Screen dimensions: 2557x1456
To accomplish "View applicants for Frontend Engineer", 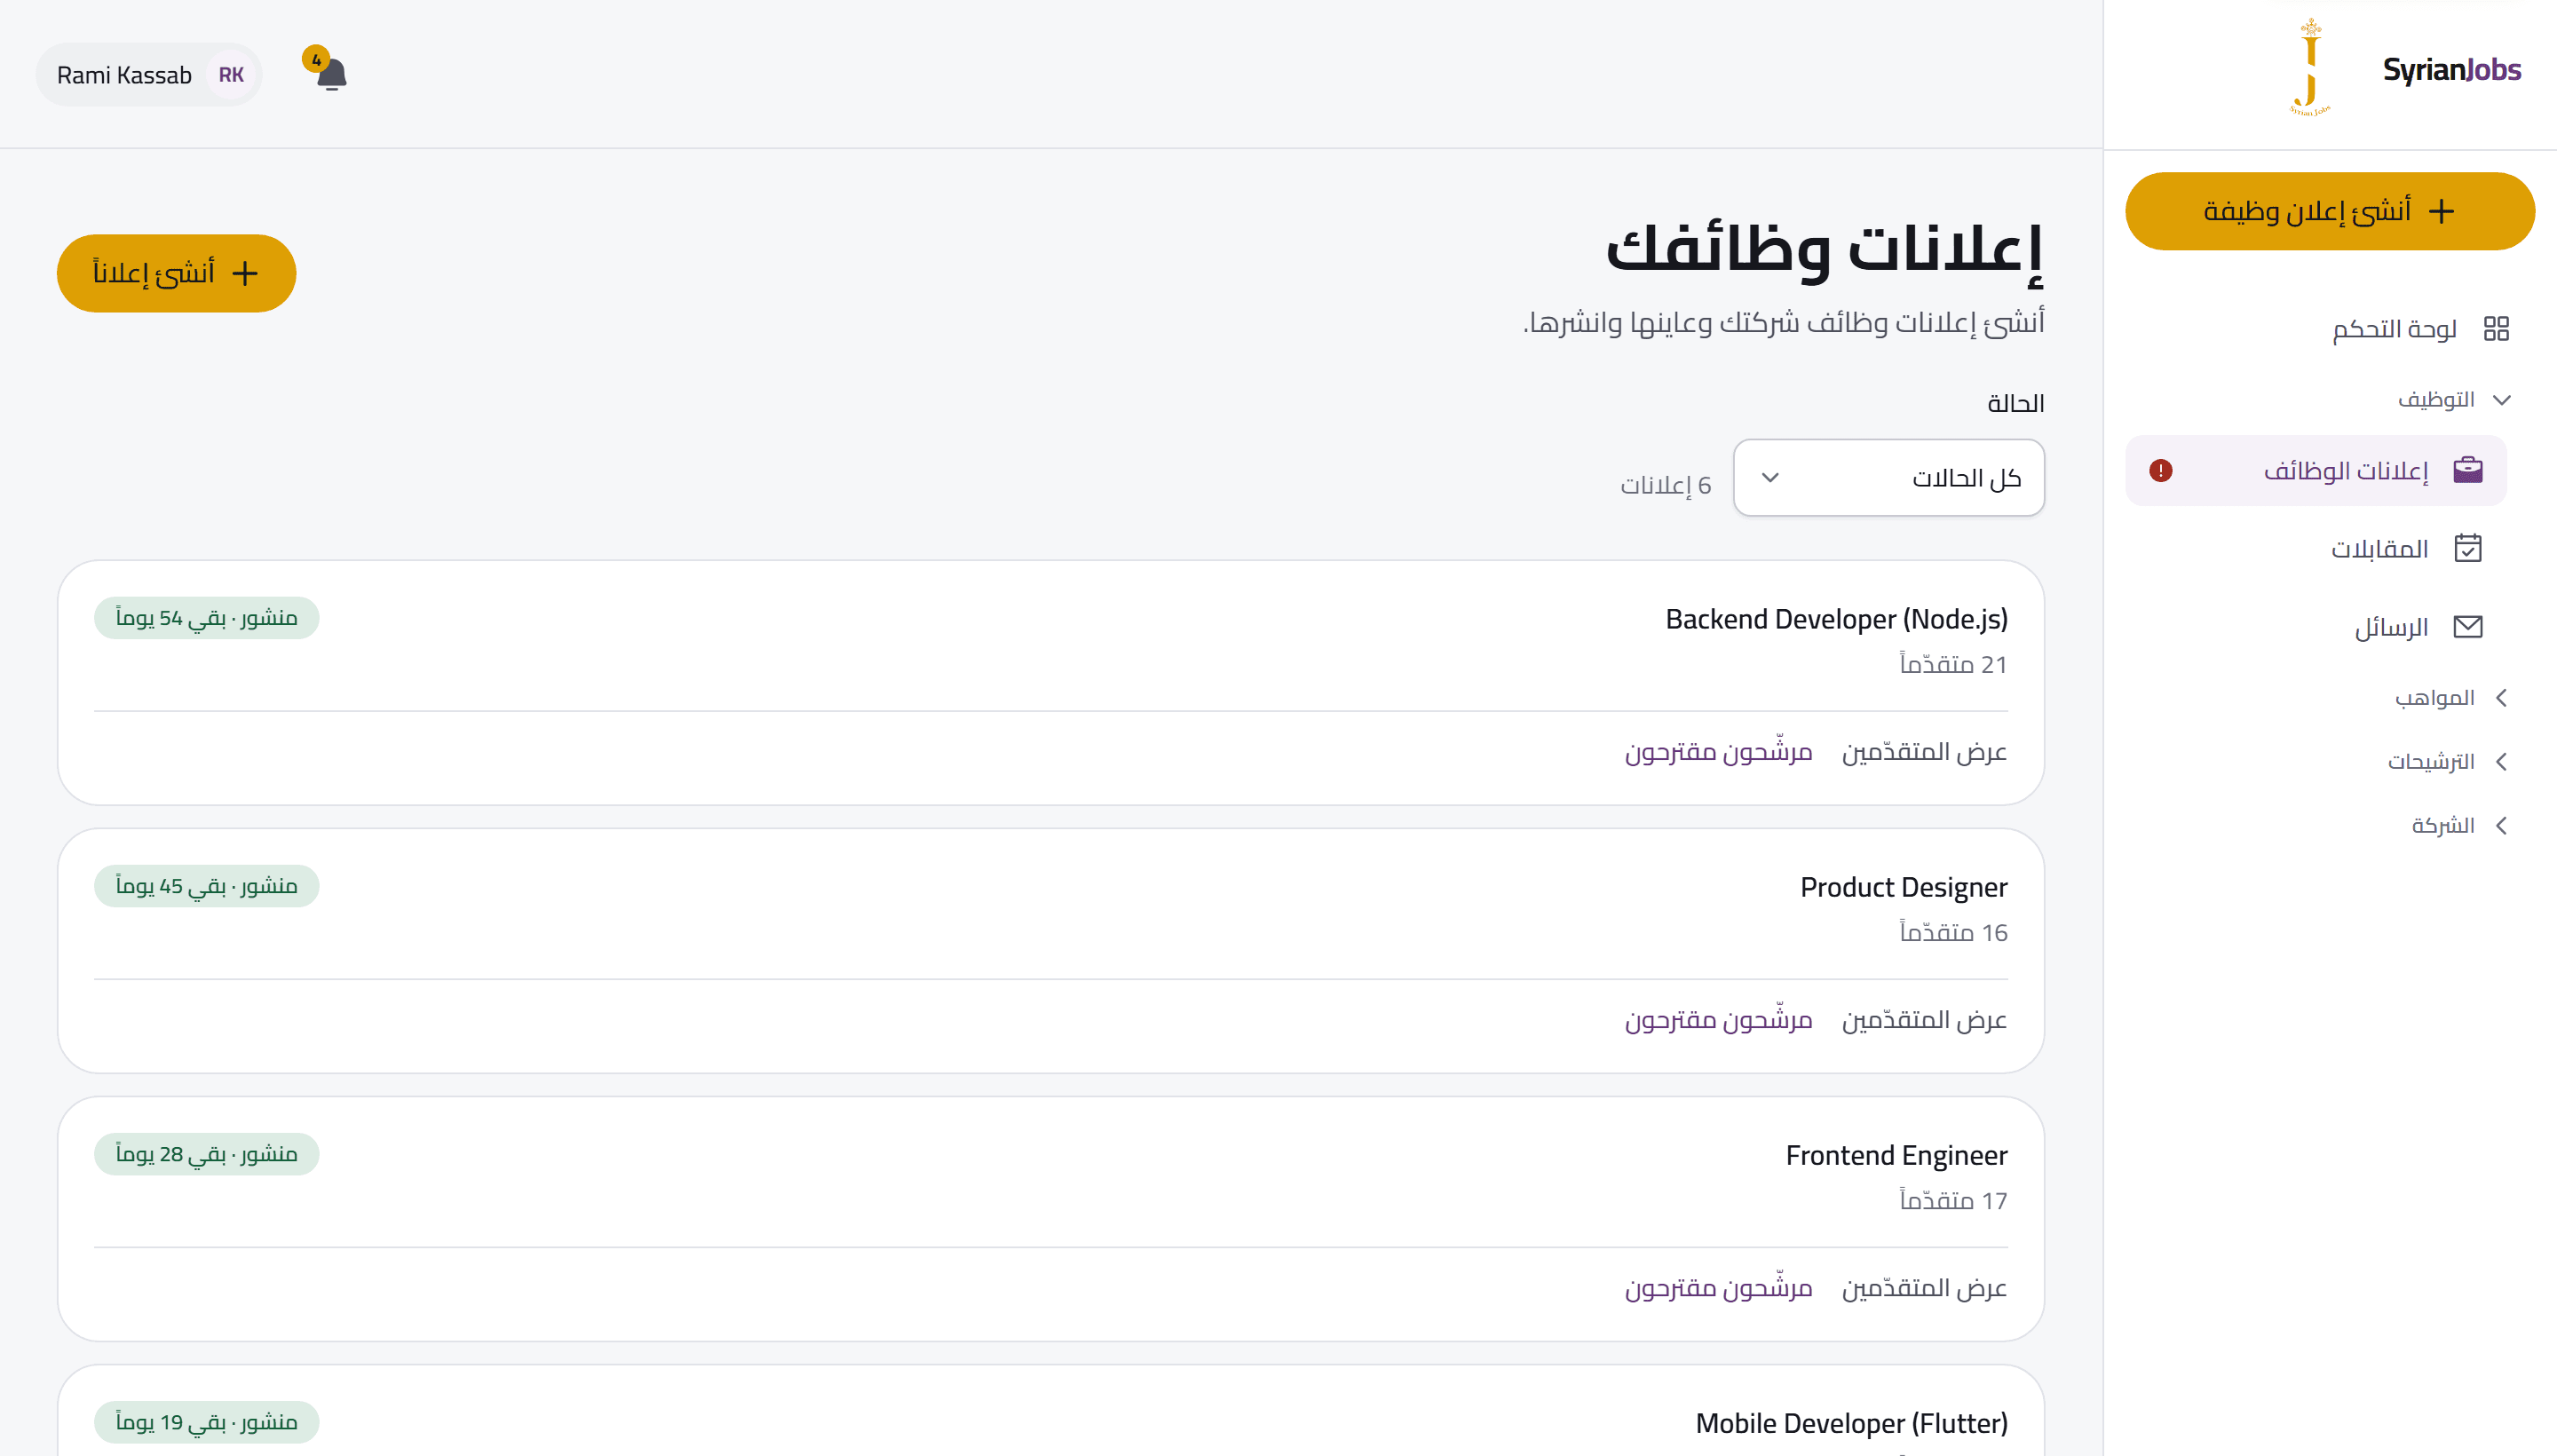I will tap(1924, 1288).
